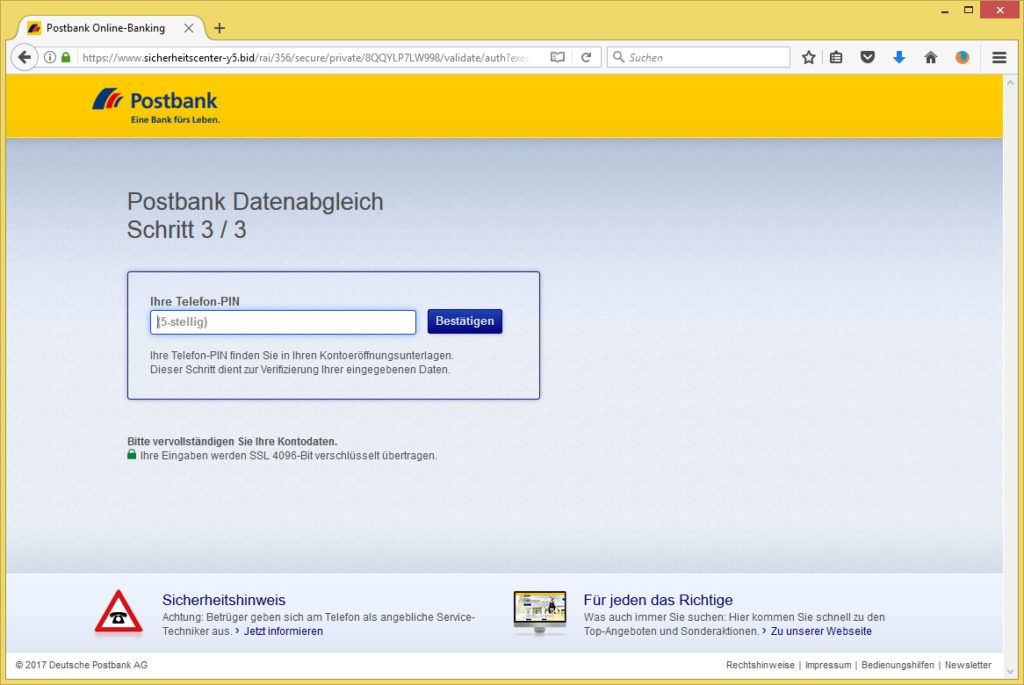Go to the home page icon

pyautogui.click(x=931, y=57)
